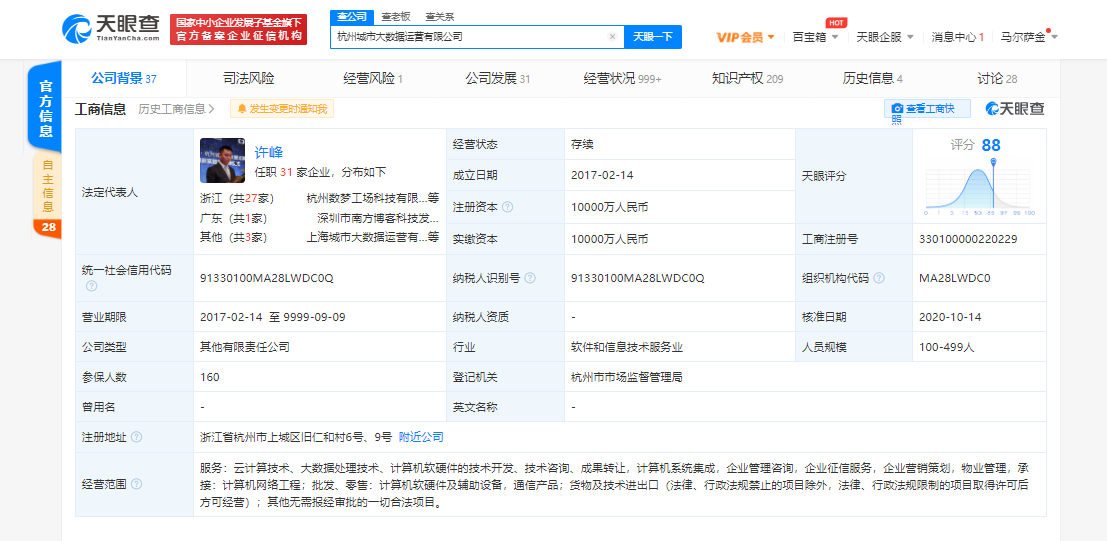Click the registered address 浙江省杭州市上城区旧仁和村6号、9号
1107x541 pixels.
pos(296,437)
